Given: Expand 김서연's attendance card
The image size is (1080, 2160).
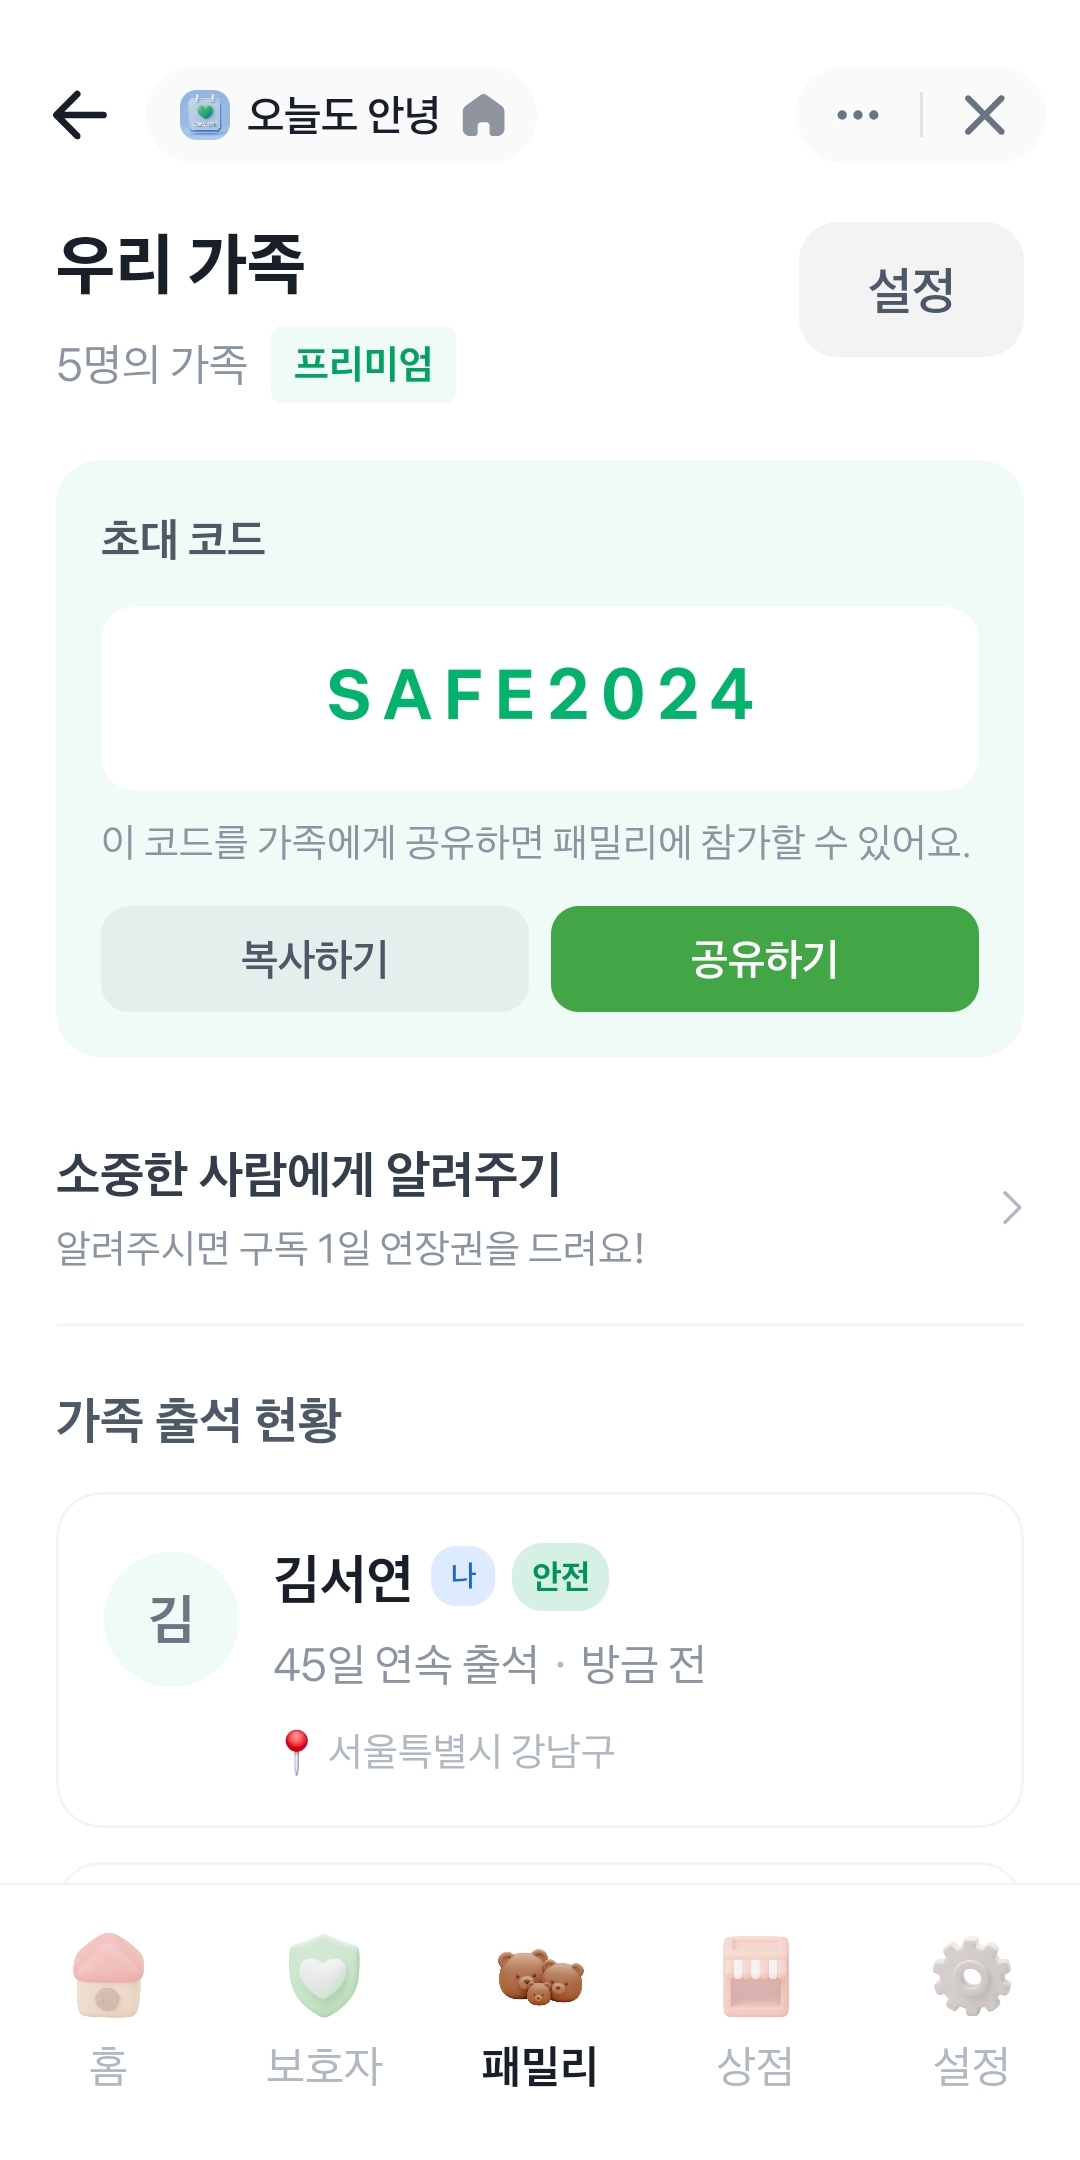Looking at the screenshot, I should (x=538, y=1660).
